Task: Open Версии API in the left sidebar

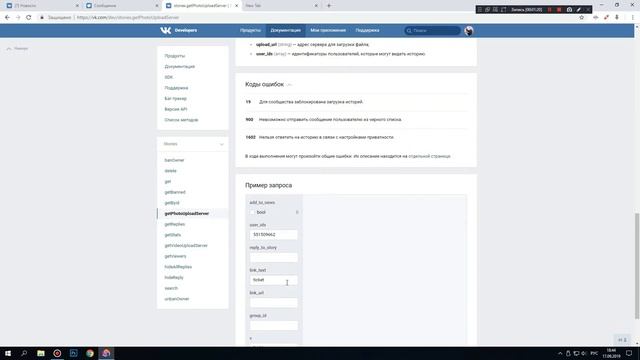Action: point(176,109)
